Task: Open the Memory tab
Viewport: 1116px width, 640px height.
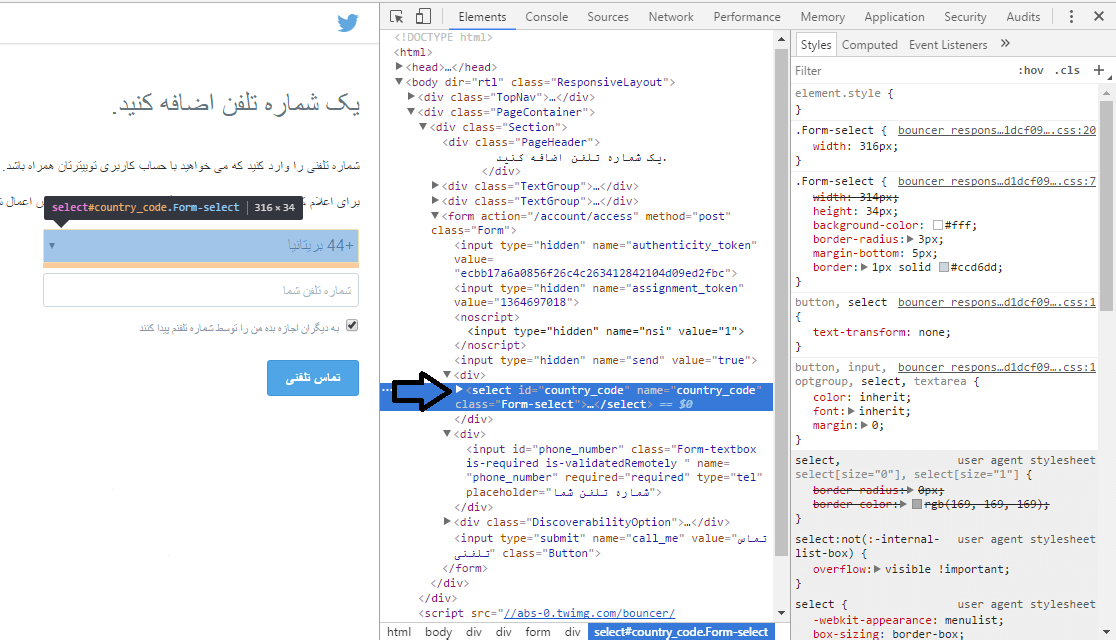Action: (822, 16)
